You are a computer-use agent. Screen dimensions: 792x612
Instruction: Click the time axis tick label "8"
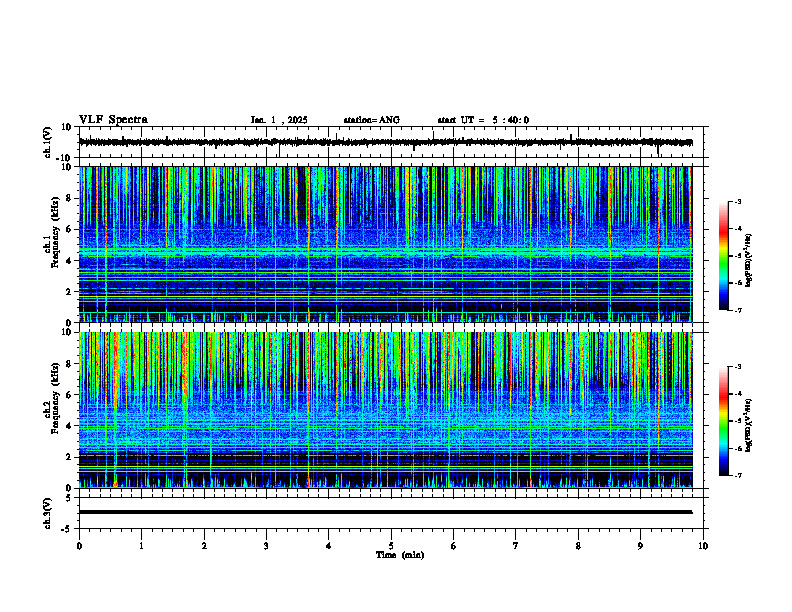[x=578, y=546]
